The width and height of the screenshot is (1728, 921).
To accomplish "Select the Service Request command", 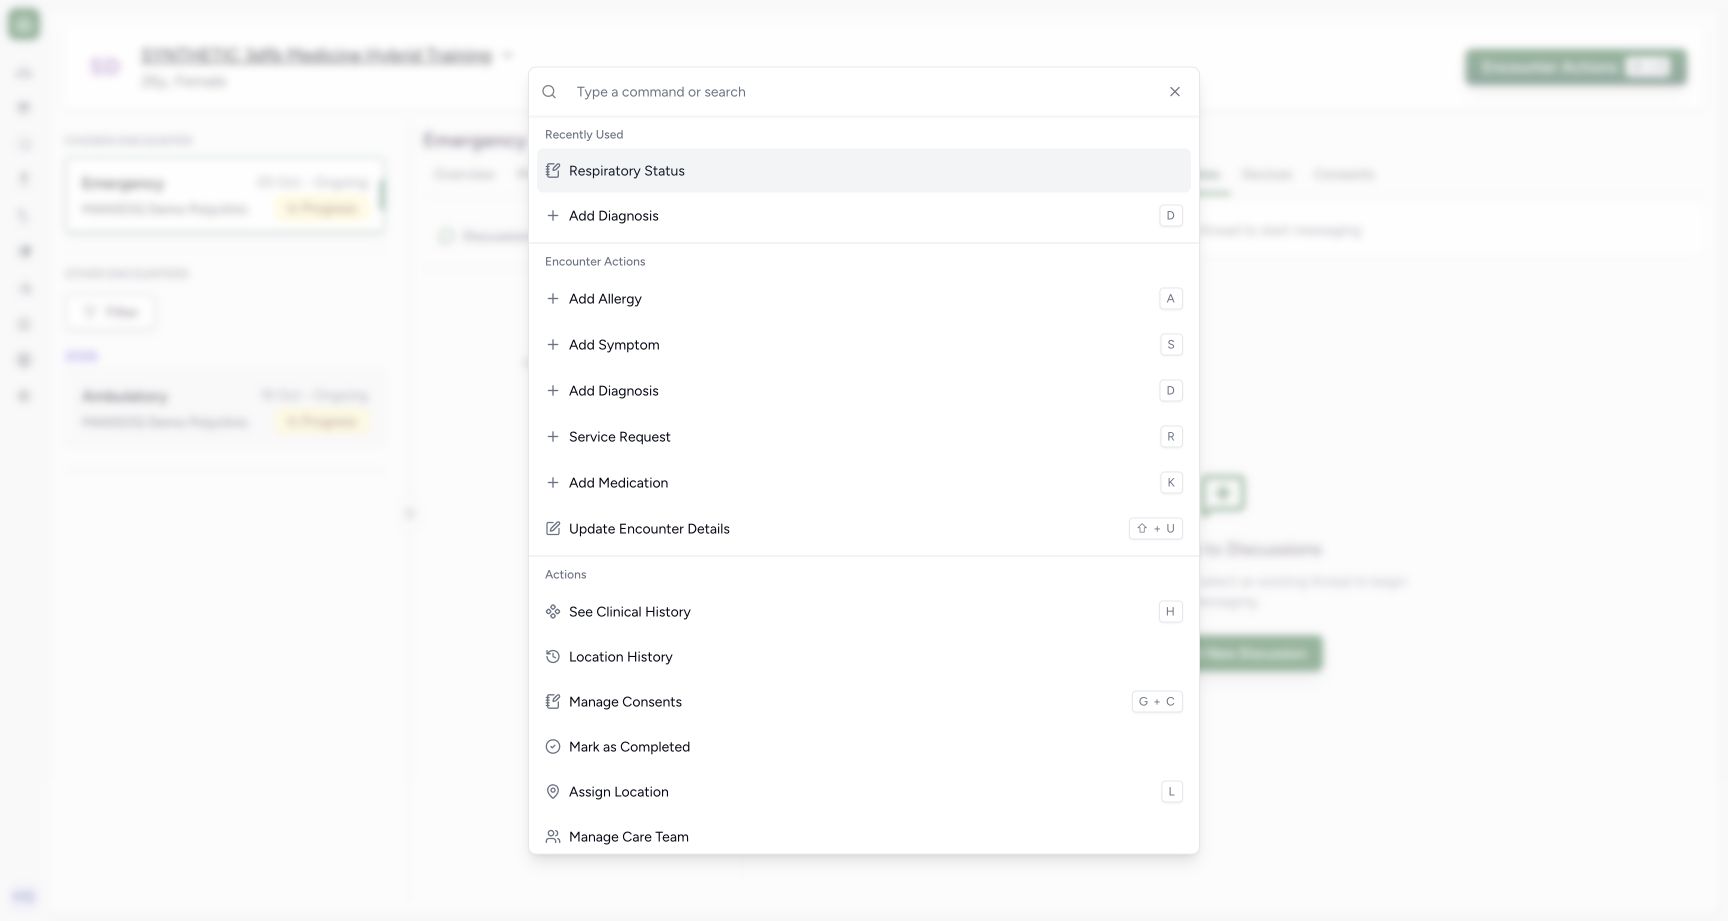I will [864, 437].
